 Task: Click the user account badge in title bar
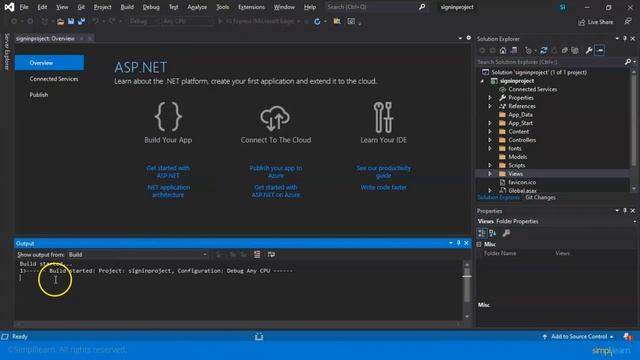coord(563,7)
